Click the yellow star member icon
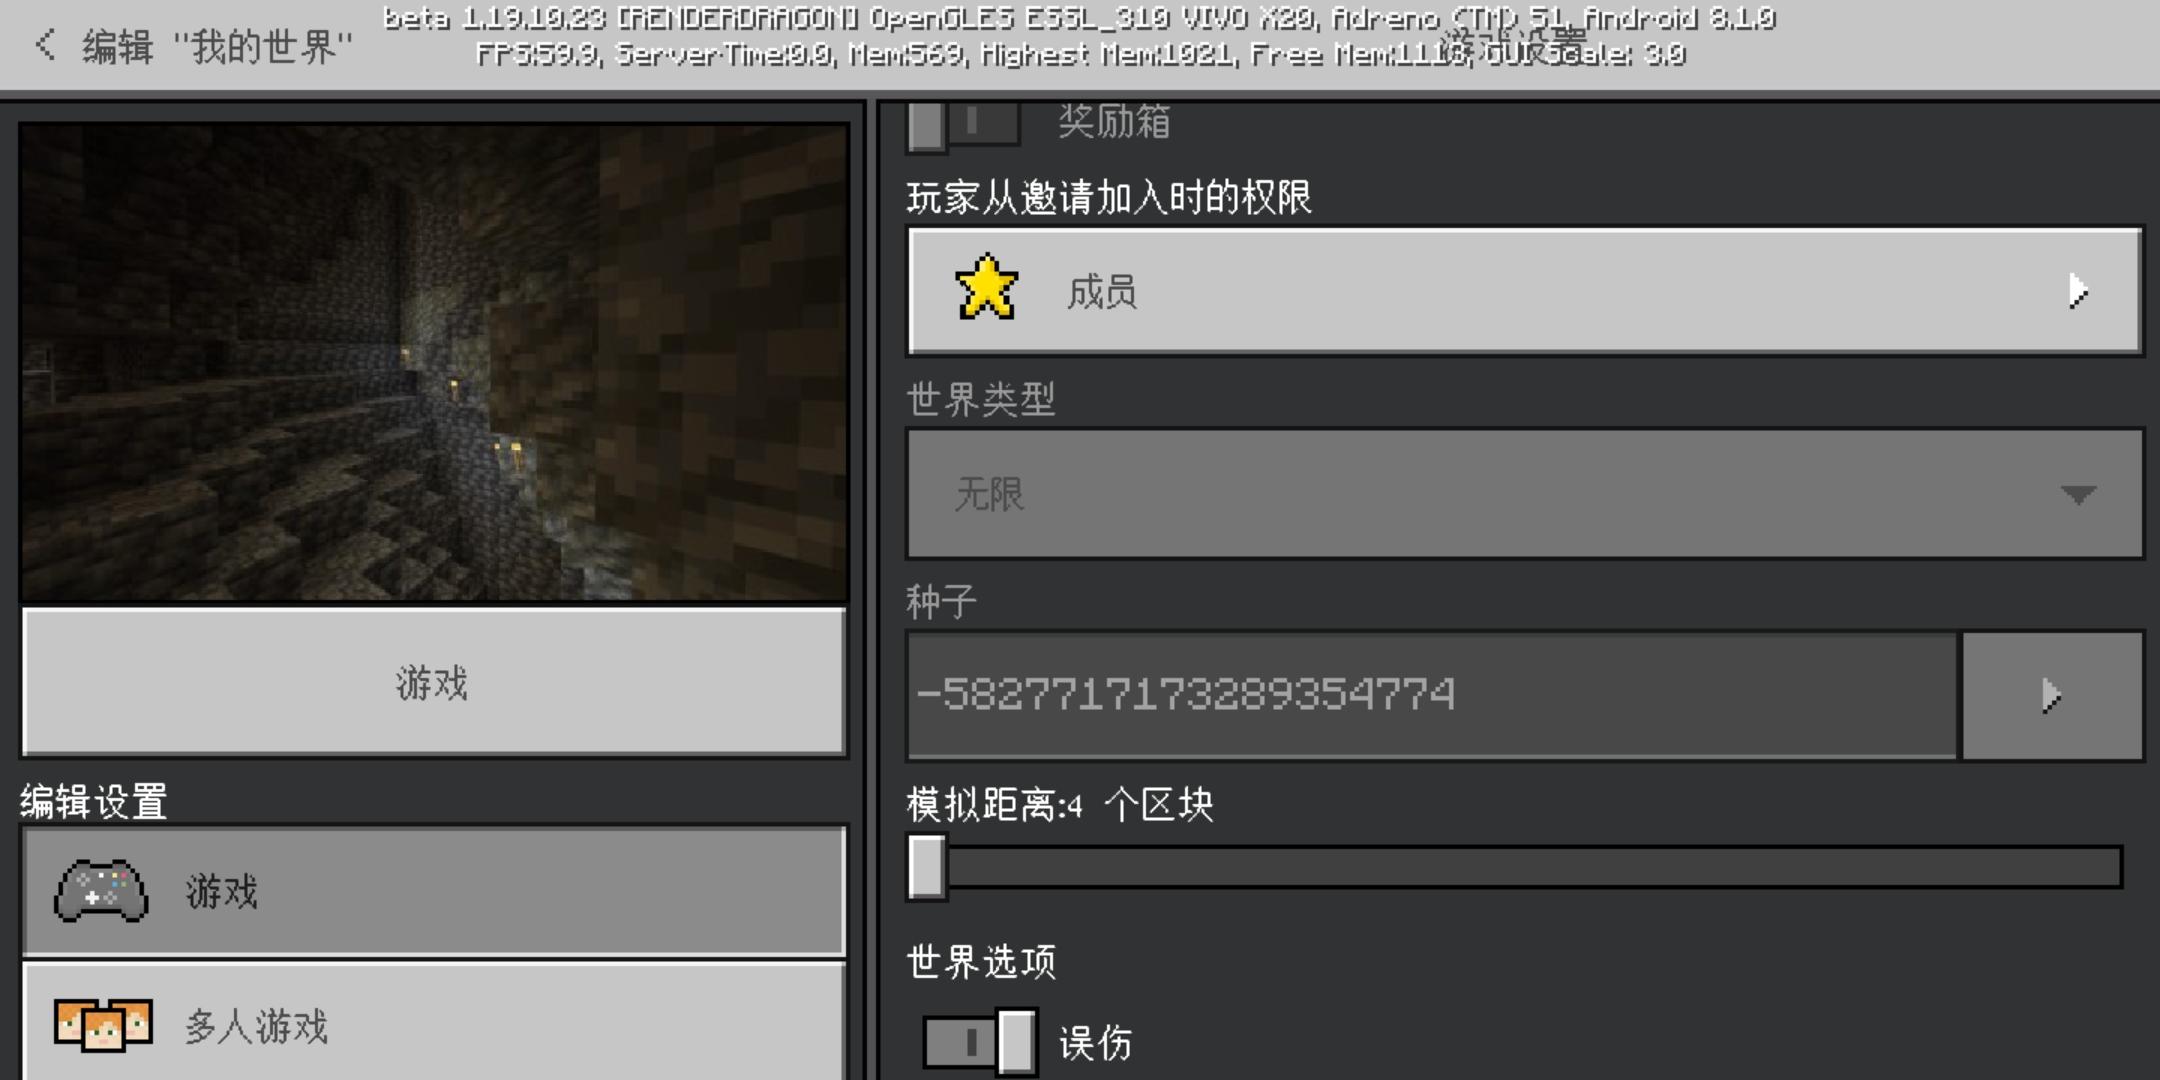 pos(987,289)
